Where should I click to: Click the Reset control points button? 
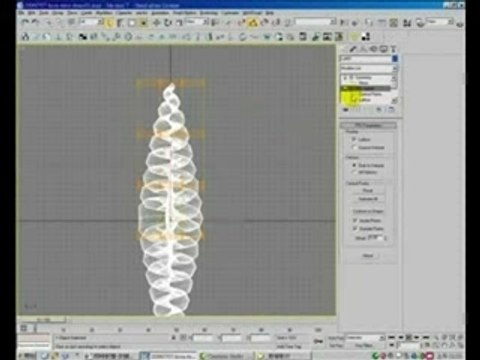click(x=368, y=190)
